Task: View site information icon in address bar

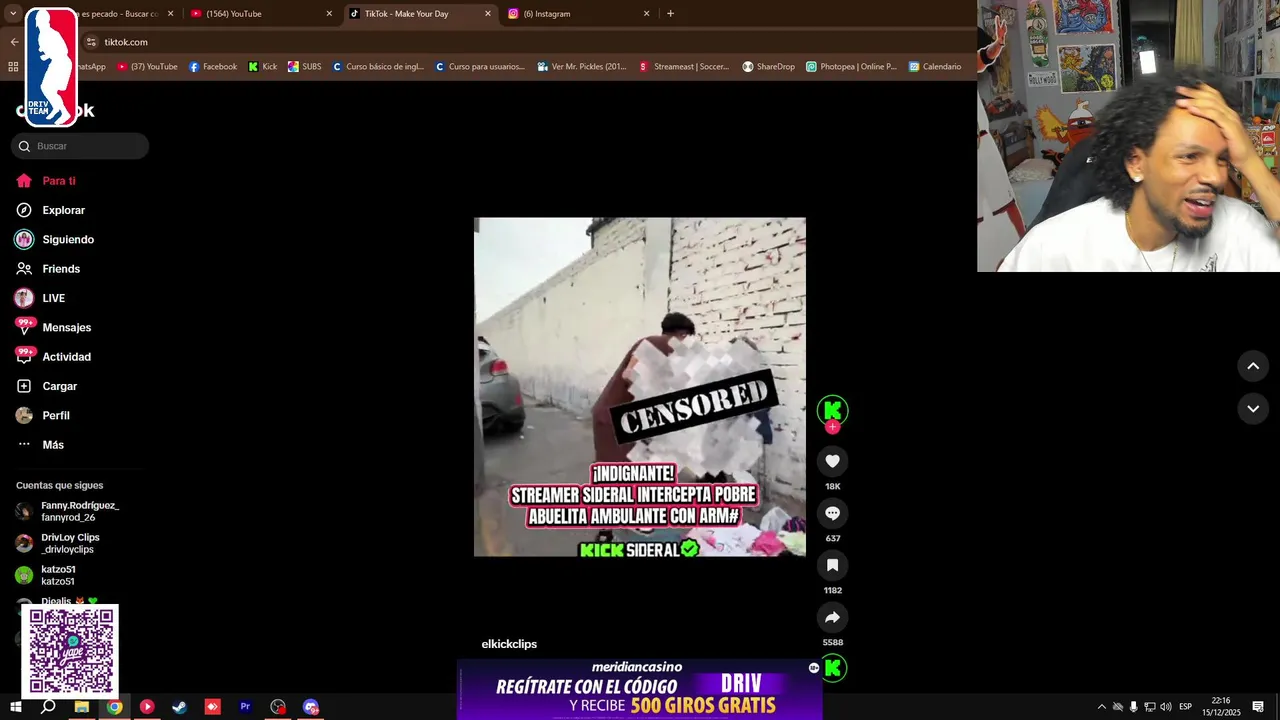Action: pos(91,42)
